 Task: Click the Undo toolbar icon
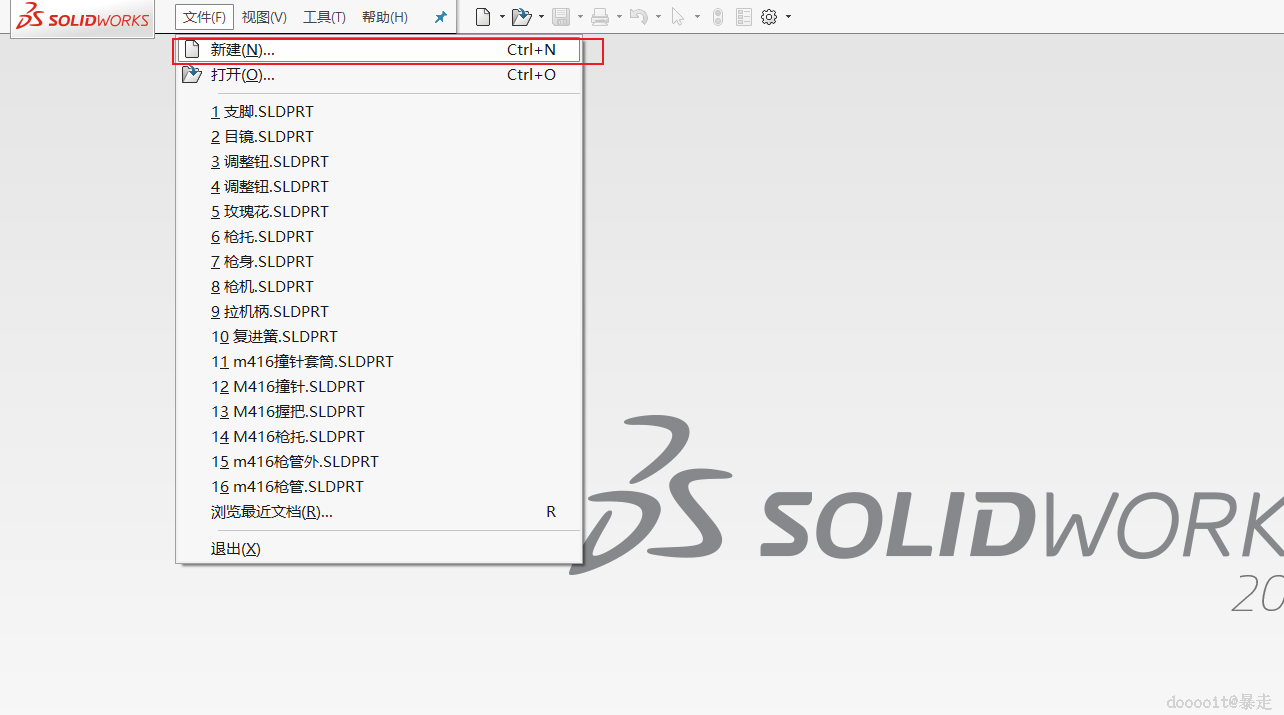(x=639, y=17)
